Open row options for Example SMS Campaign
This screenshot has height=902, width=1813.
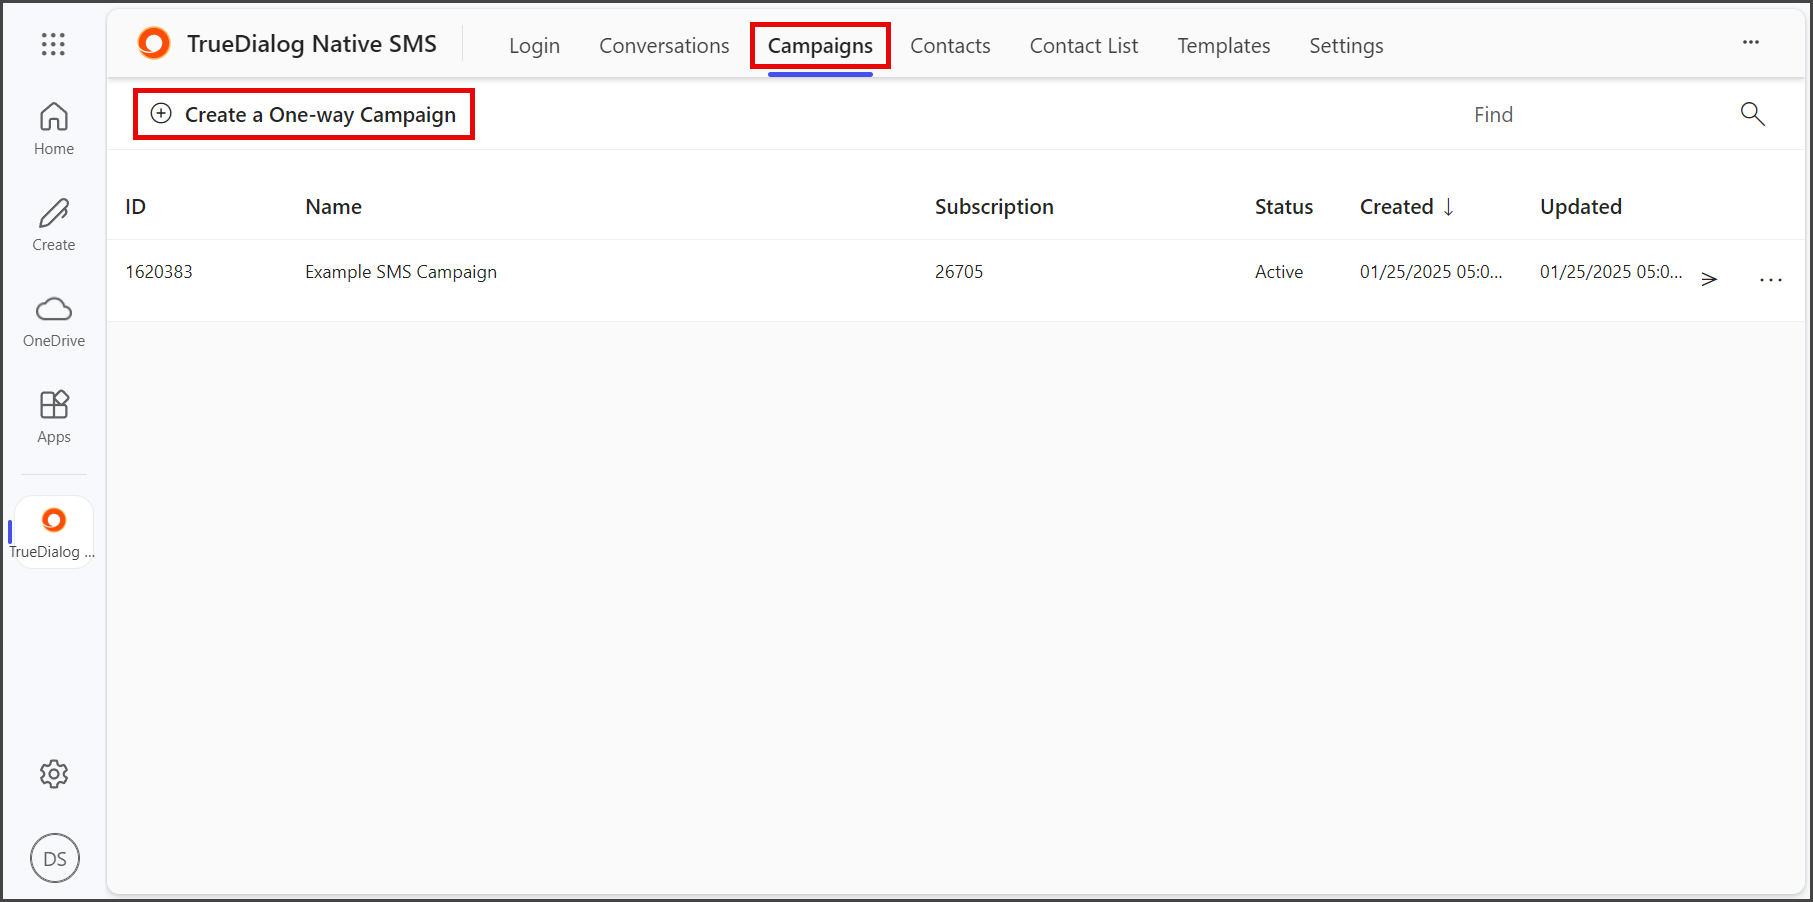tap(1771, 280)
